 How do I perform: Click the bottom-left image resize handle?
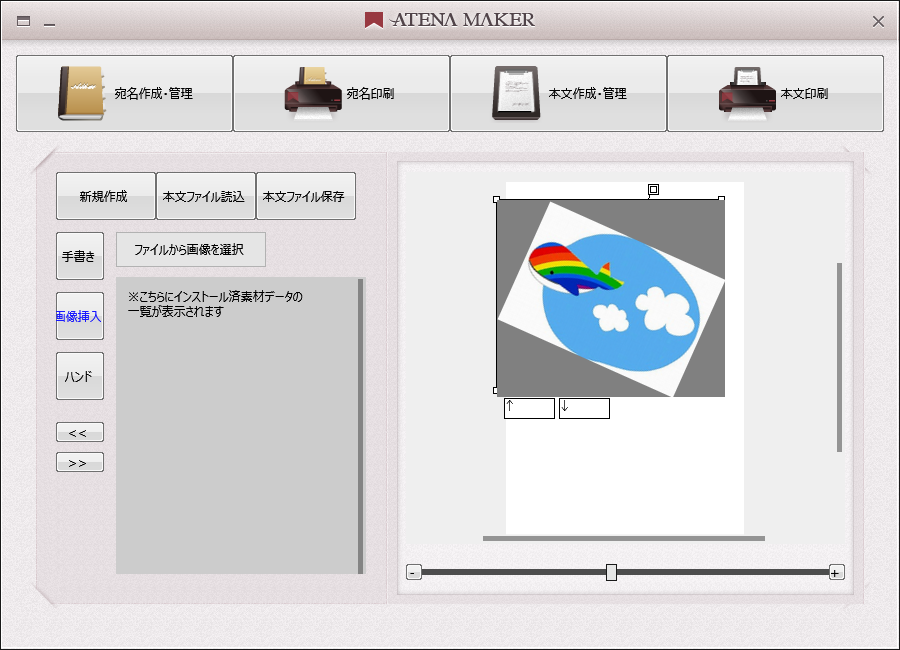coord(496,390)
